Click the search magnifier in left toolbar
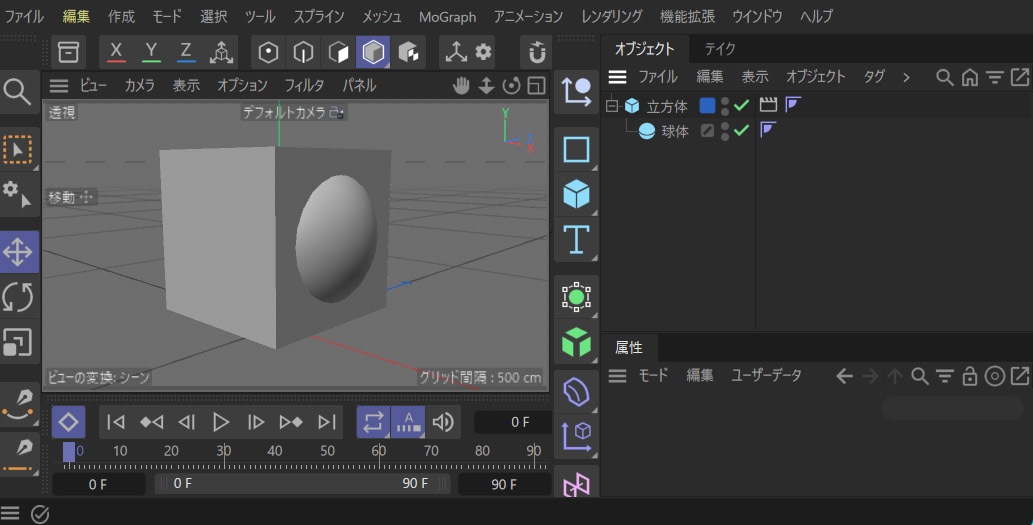 (17, 92)
